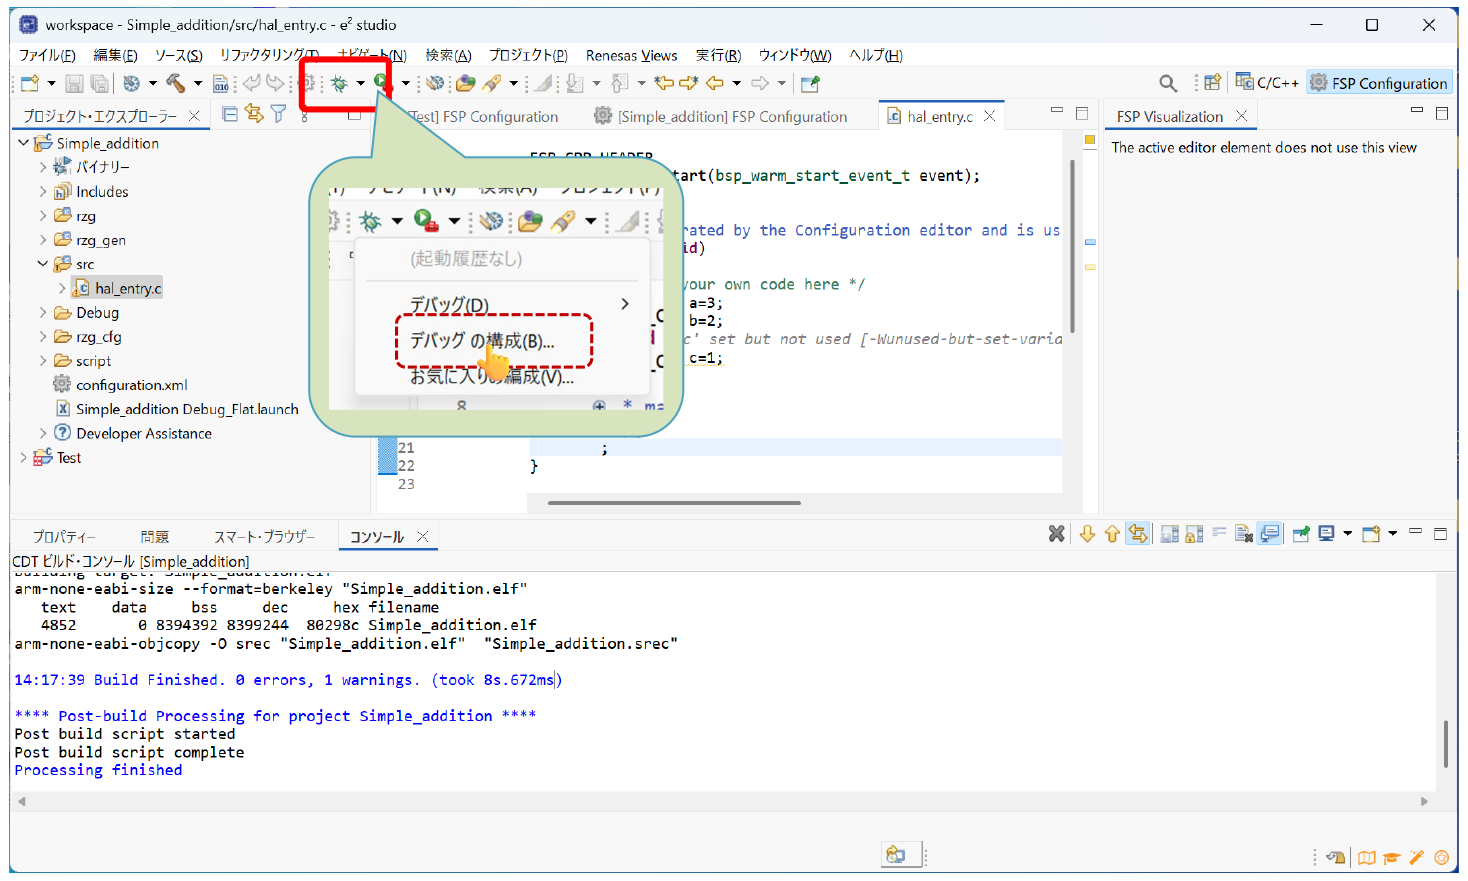Image resolution: width=1468 pixels, height=881 pixels.
Task: Open the ヘルプ(H) menu
Action: [x=876, y=55]
